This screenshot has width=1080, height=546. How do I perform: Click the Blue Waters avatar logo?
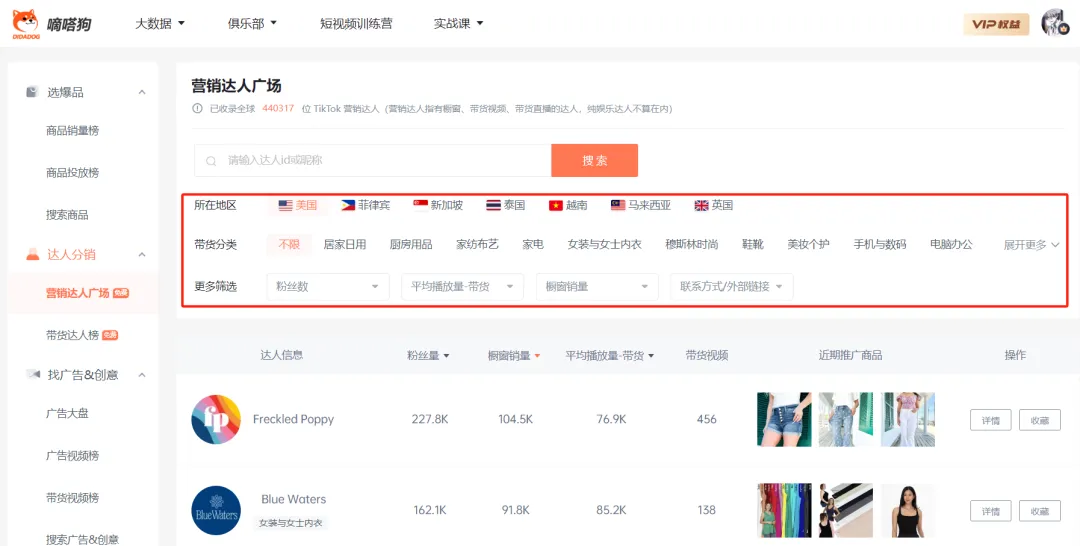coord(216,510)
